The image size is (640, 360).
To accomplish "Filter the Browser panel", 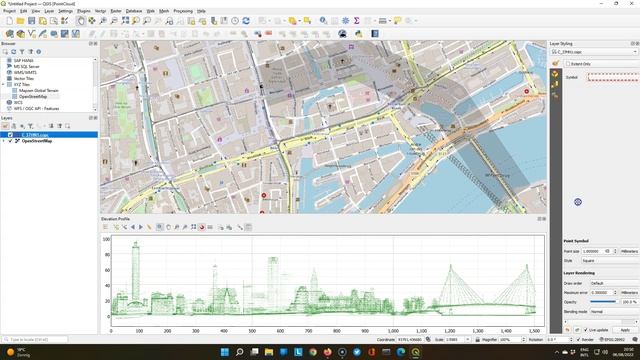I will click(x=22, y=52).
